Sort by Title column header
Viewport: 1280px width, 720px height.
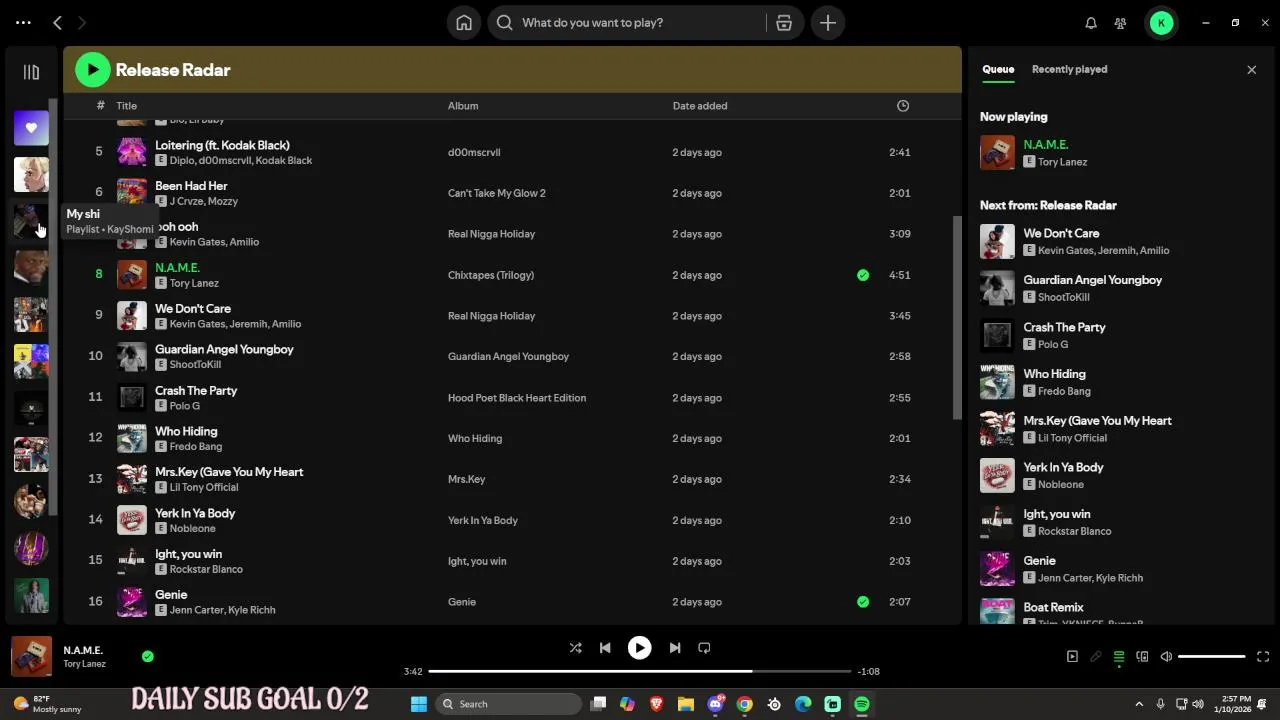[126, 105]
